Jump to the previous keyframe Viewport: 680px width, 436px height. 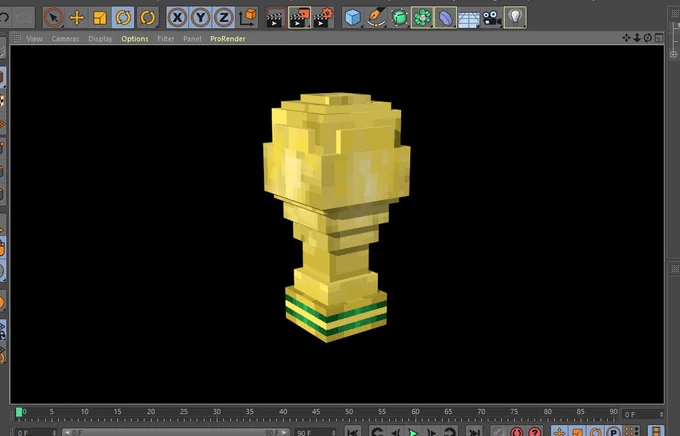[x=378, y=432]
